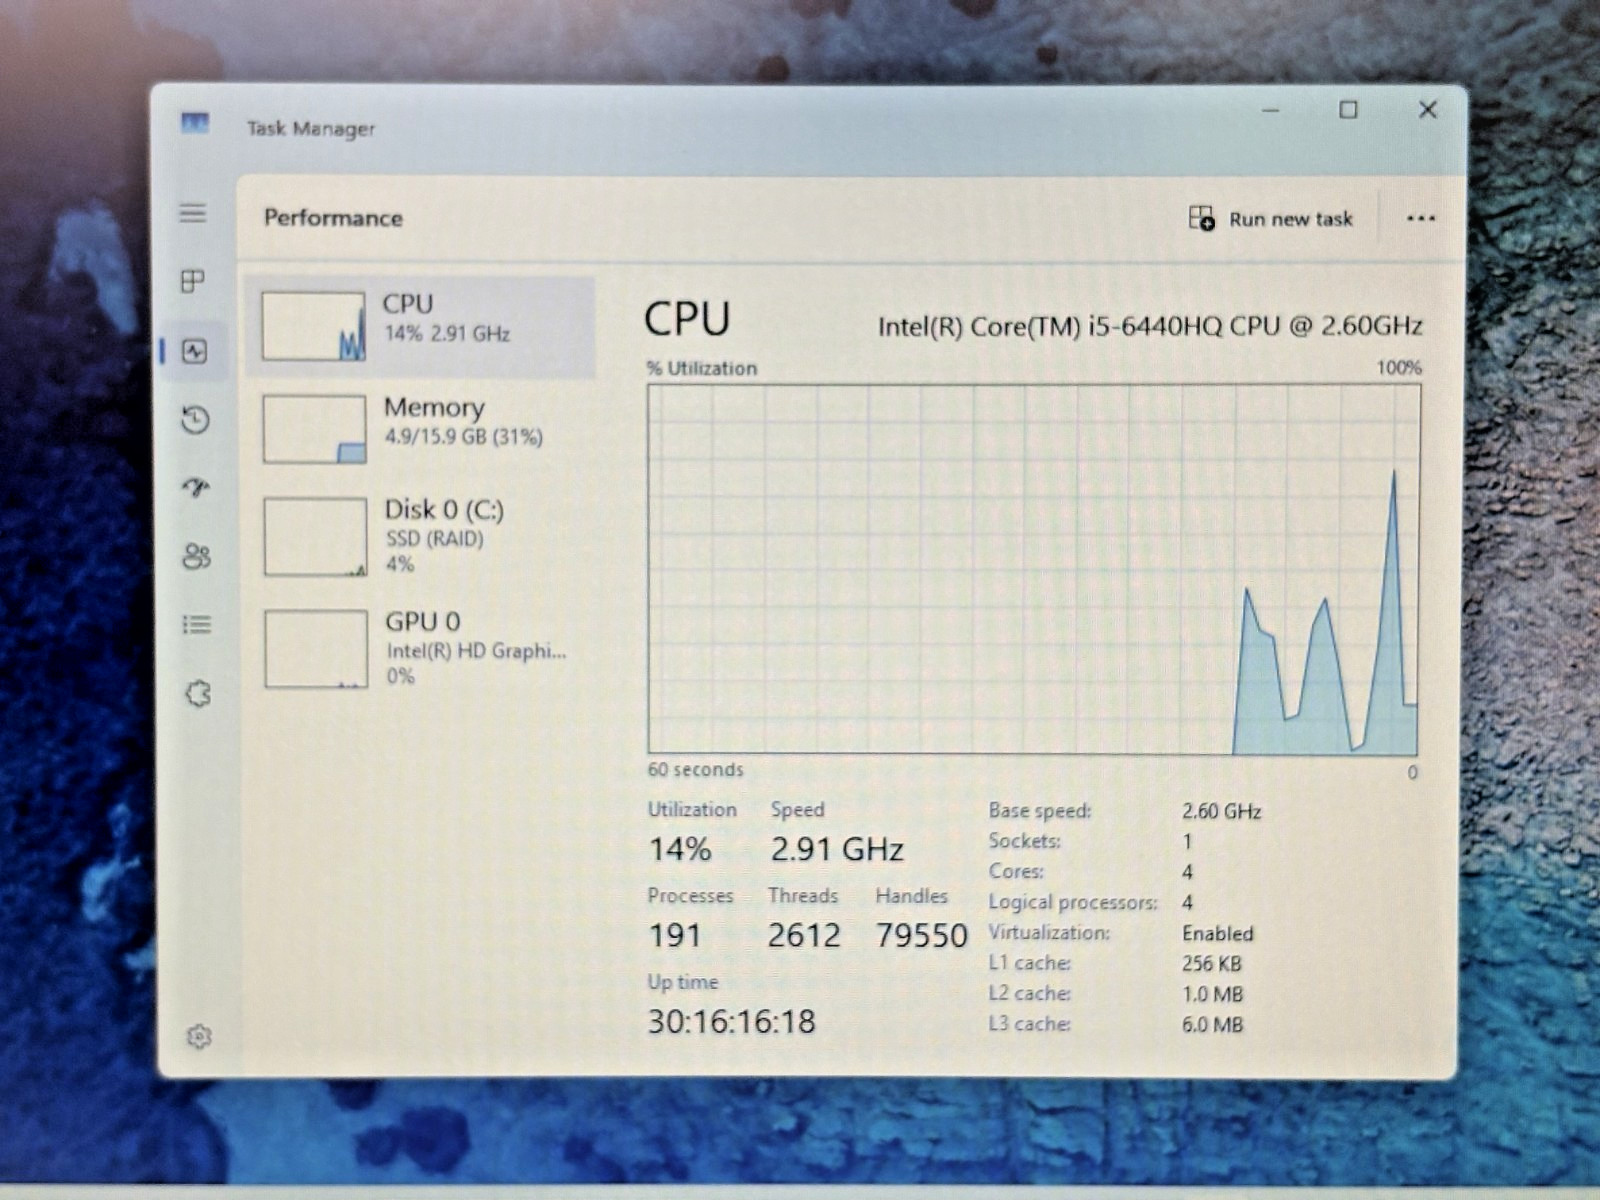Select the CPU performance entry

(x=420, y=327)
